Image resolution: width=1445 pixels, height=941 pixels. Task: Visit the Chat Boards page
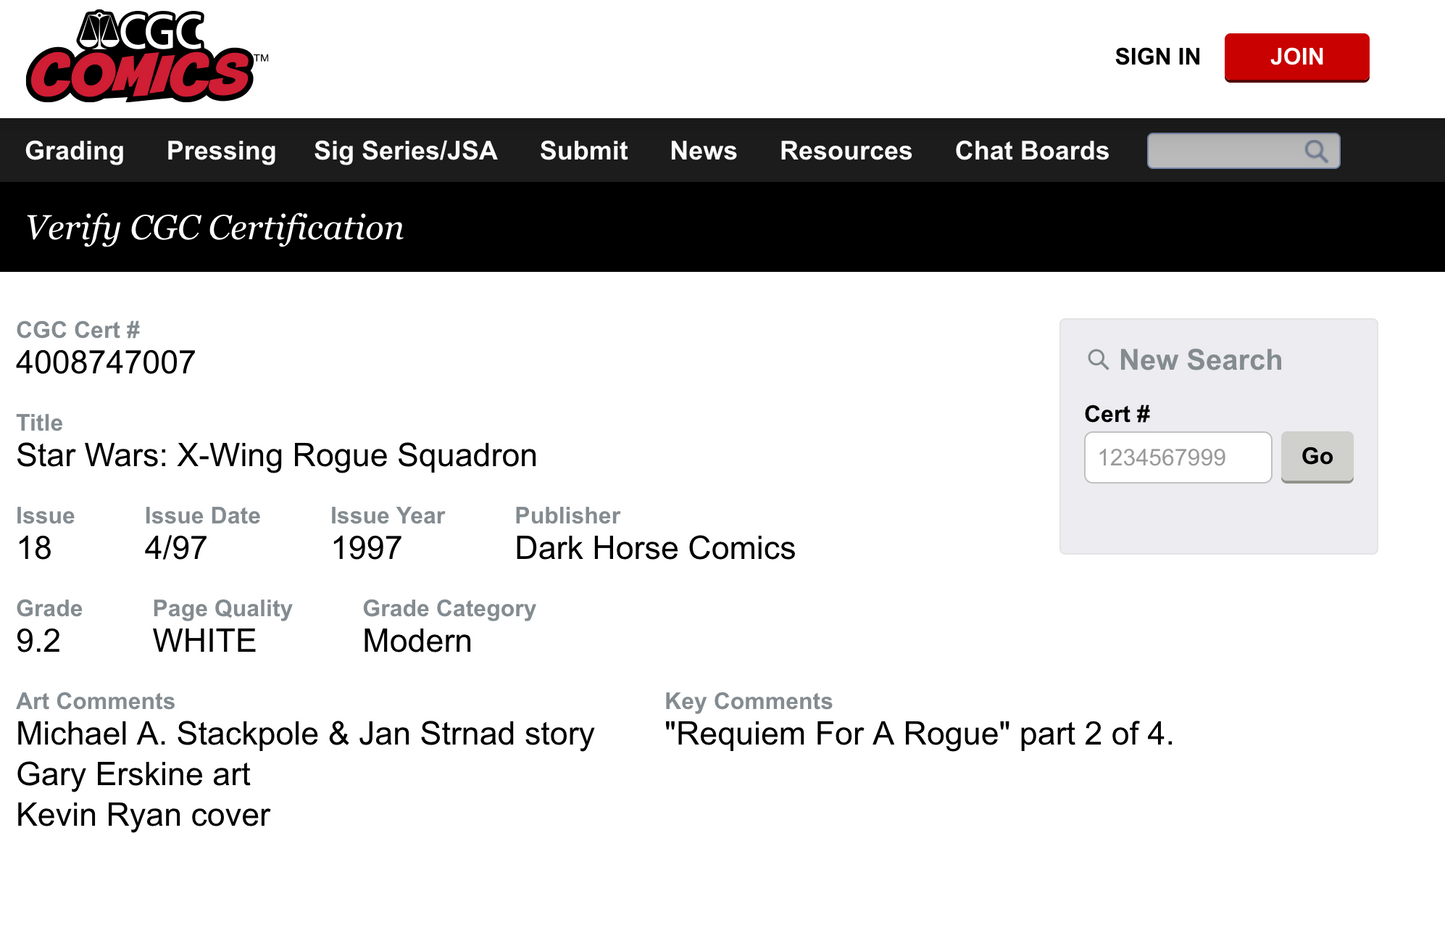point(1032,151)
